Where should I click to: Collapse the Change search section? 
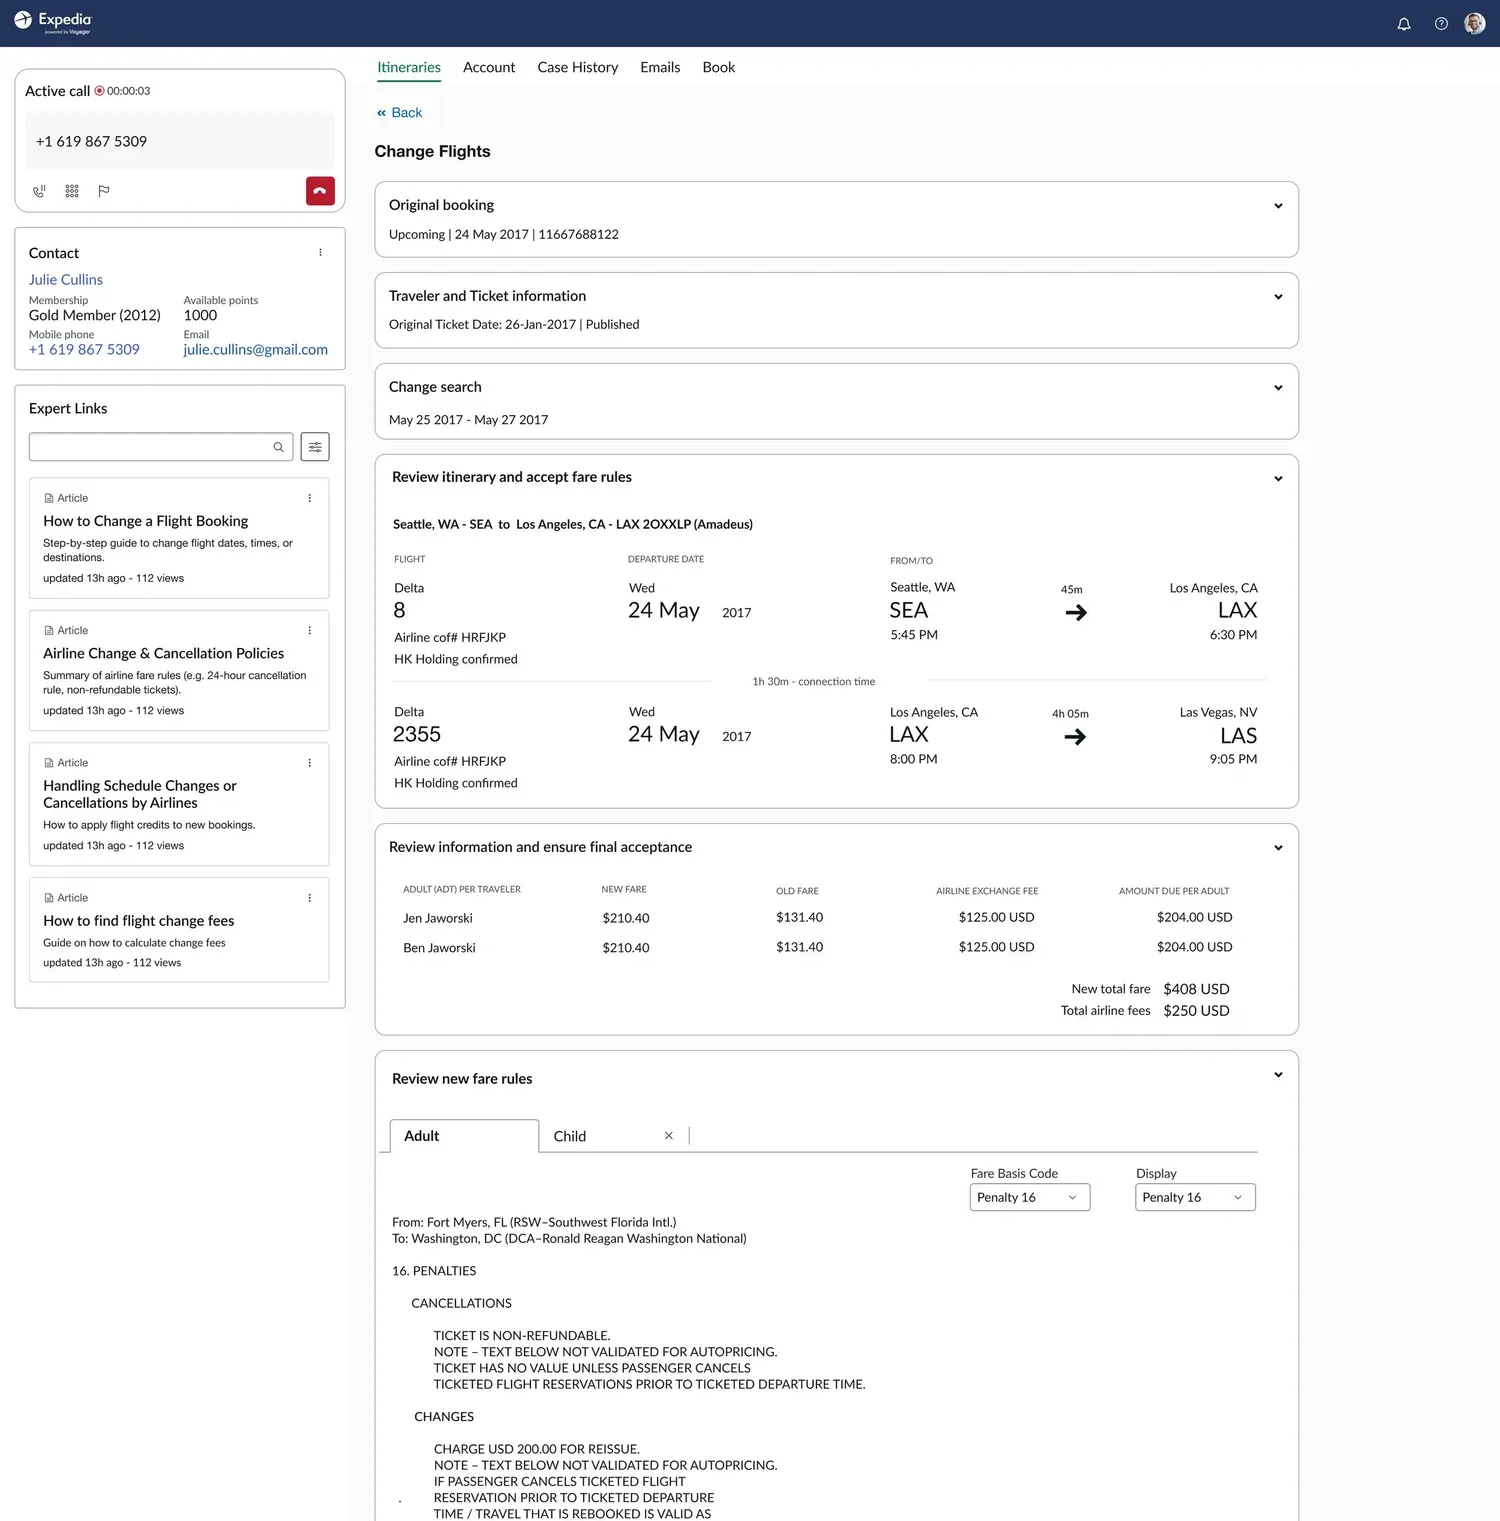[x=1278, y=388]
